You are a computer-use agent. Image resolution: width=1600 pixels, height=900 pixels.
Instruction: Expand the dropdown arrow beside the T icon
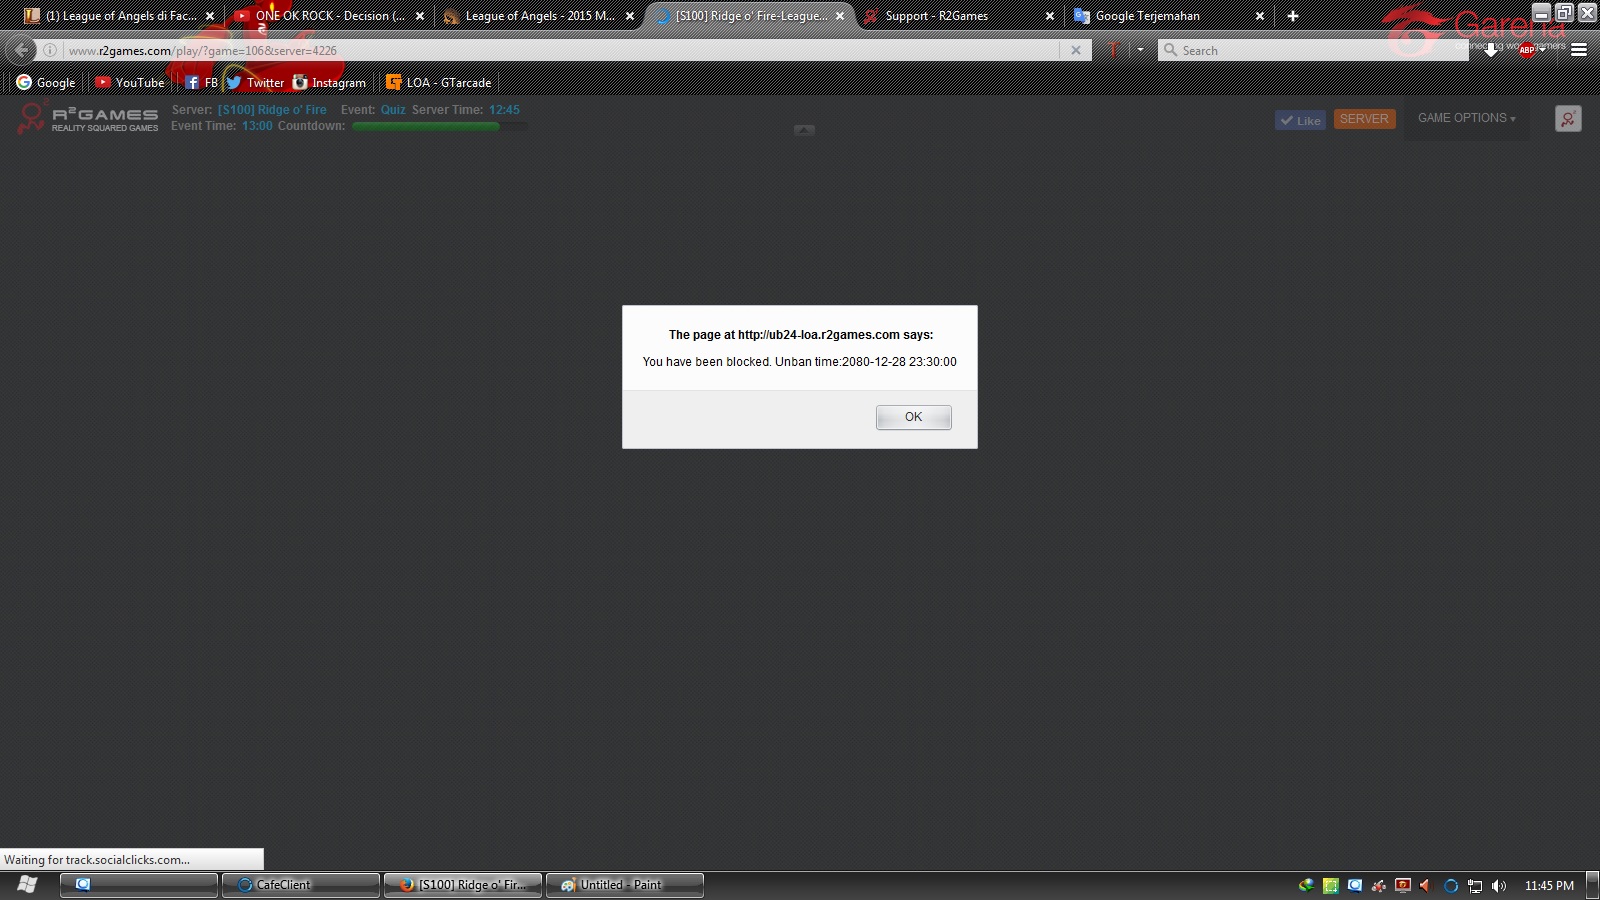tap(1140, 50)
